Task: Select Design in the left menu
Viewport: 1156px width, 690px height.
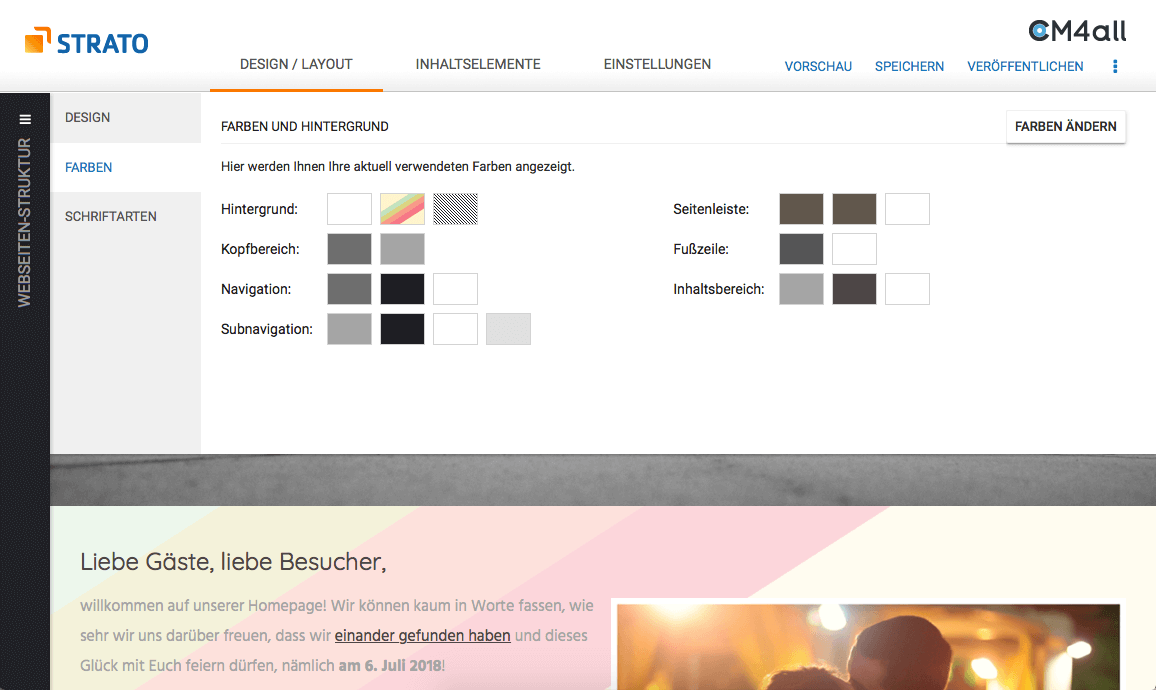Action: (126, 117)
